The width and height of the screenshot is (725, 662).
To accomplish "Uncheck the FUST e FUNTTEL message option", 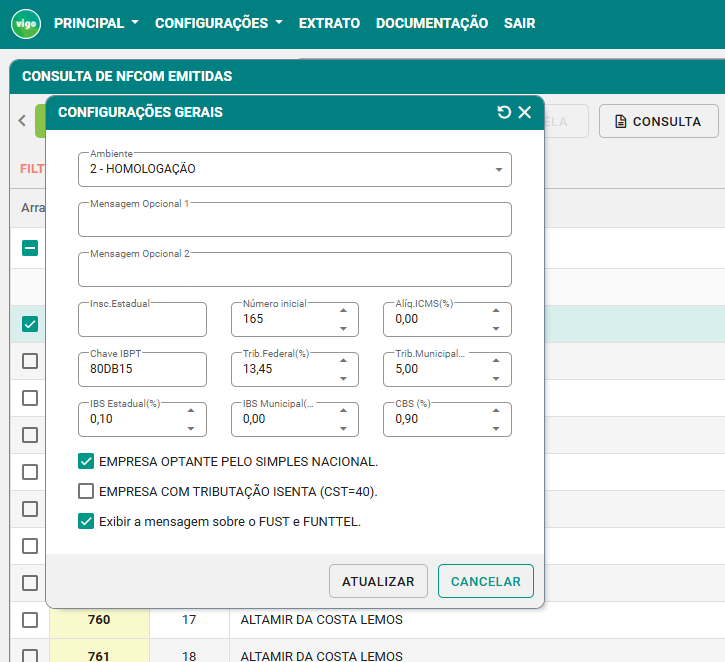I will [86, 521].
